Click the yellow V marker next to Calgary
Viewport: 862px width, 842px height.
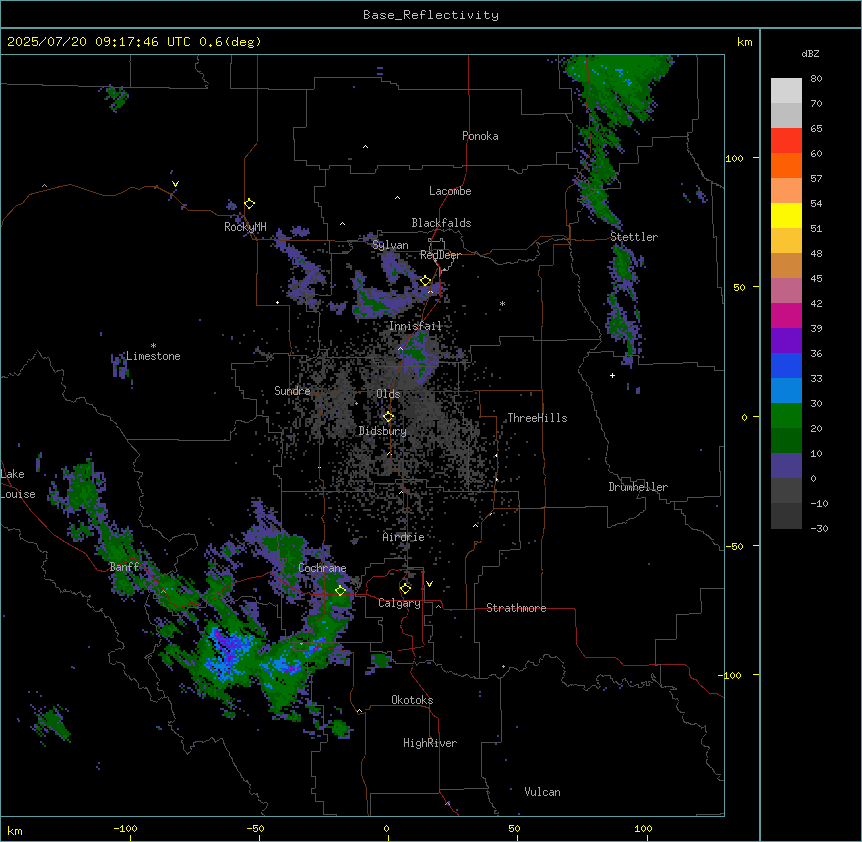(x=429, y=584)
